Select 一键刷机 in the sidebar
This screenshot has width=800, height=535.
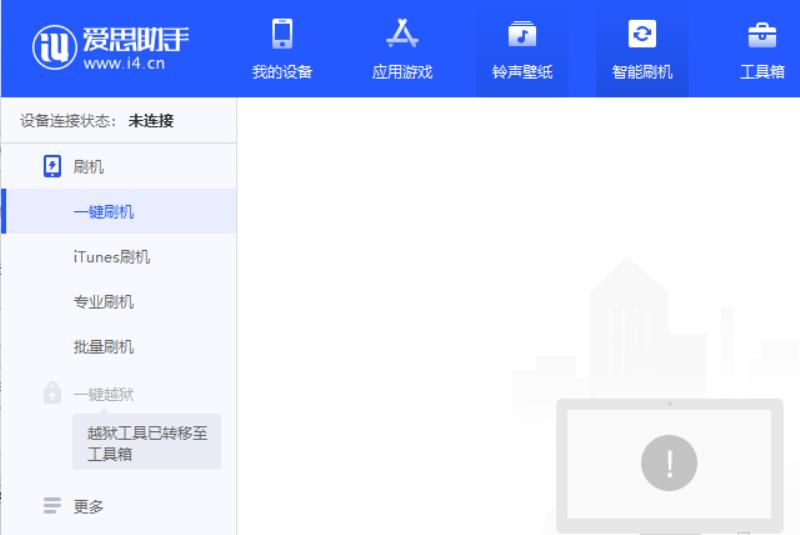pos(118,211)
